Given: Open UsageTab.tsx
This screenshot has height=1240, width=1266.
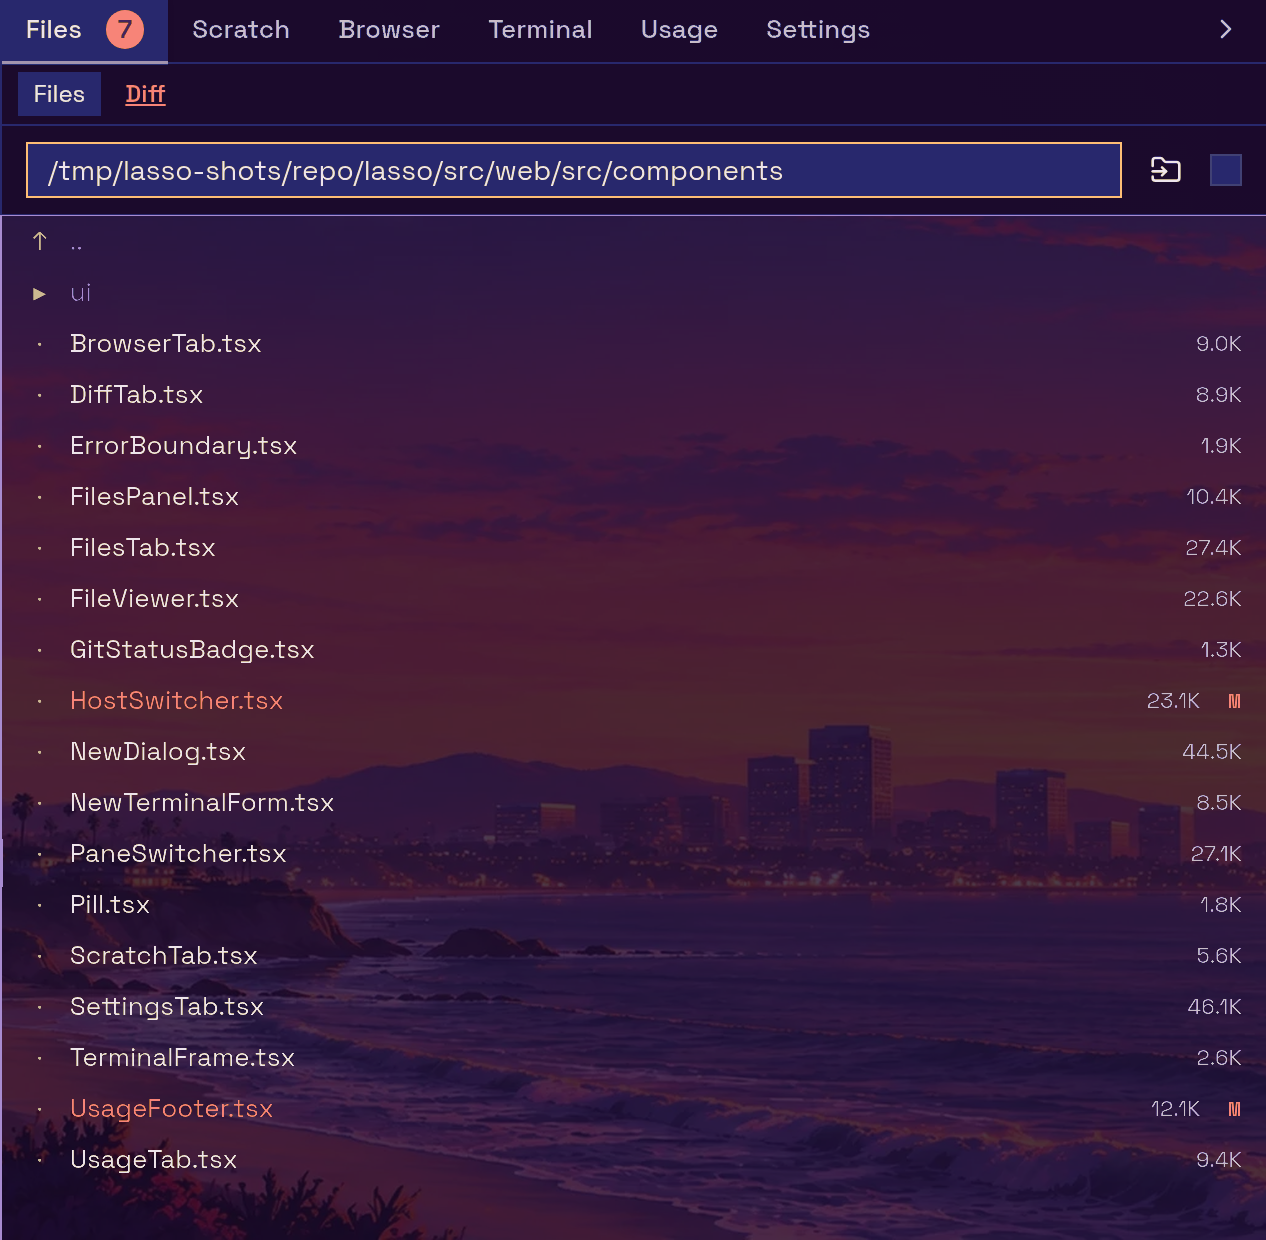Looking at the screenshot, I should tap(633, 1160).
